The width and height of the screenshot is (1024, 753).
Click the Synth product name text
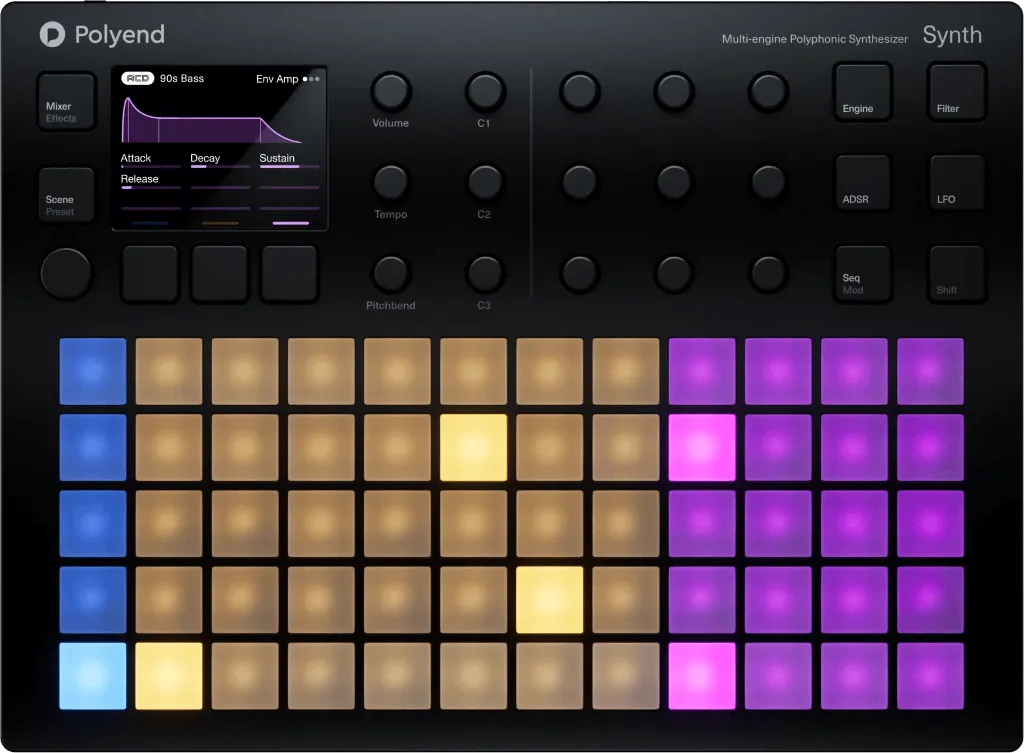pos(952,35)
